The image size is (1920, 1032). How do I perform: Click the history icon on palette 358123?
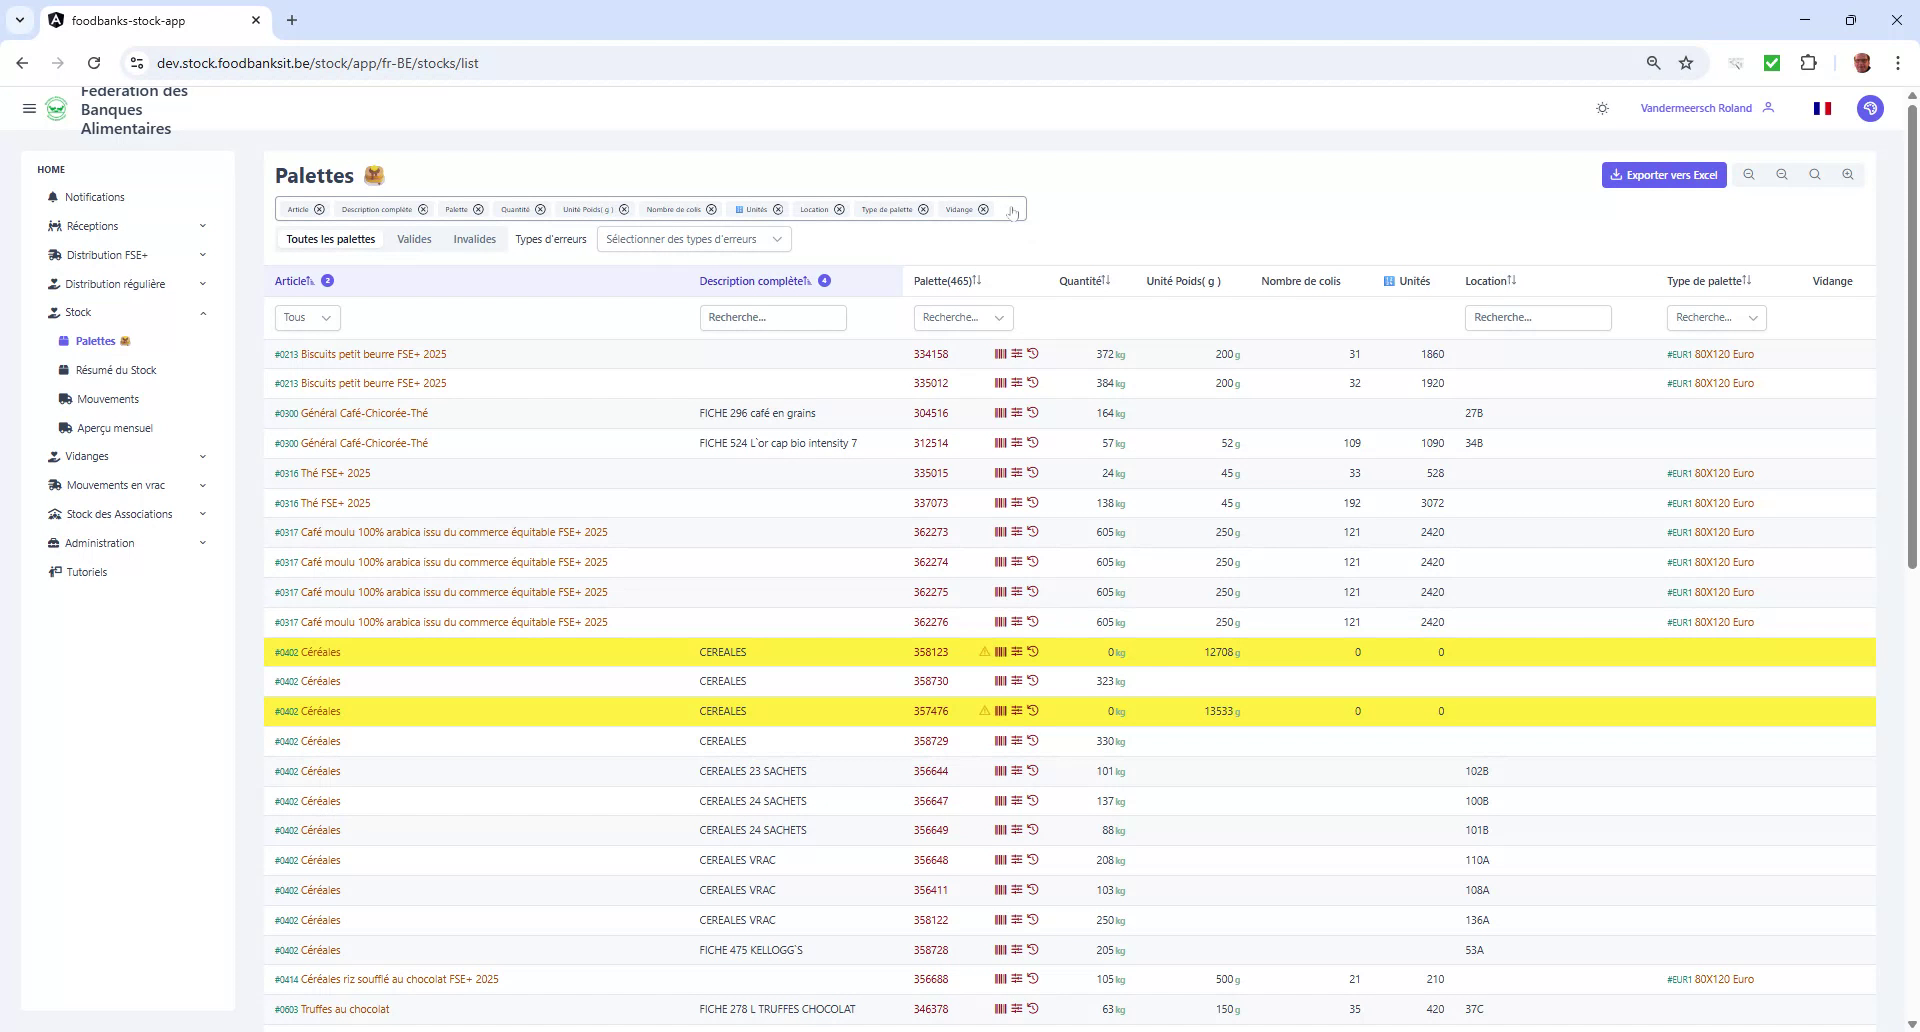click(1035, 651)
